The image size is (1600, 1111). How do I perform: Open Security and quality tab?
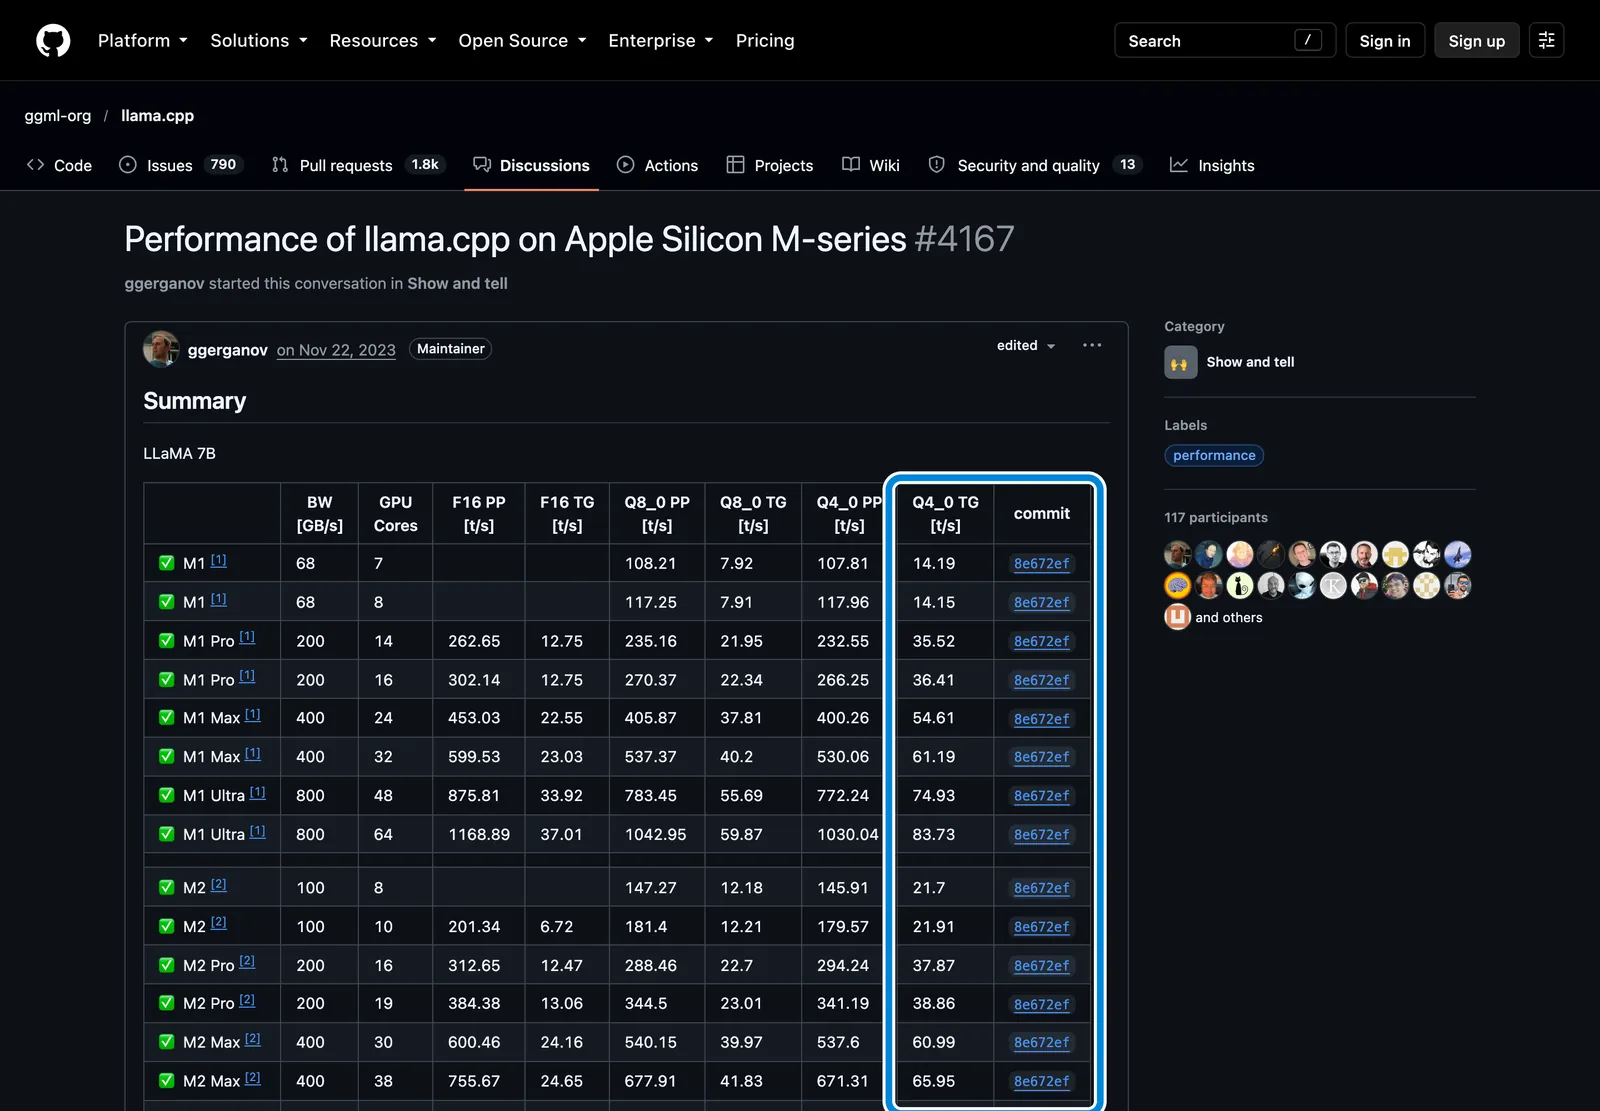(1033, 165)
